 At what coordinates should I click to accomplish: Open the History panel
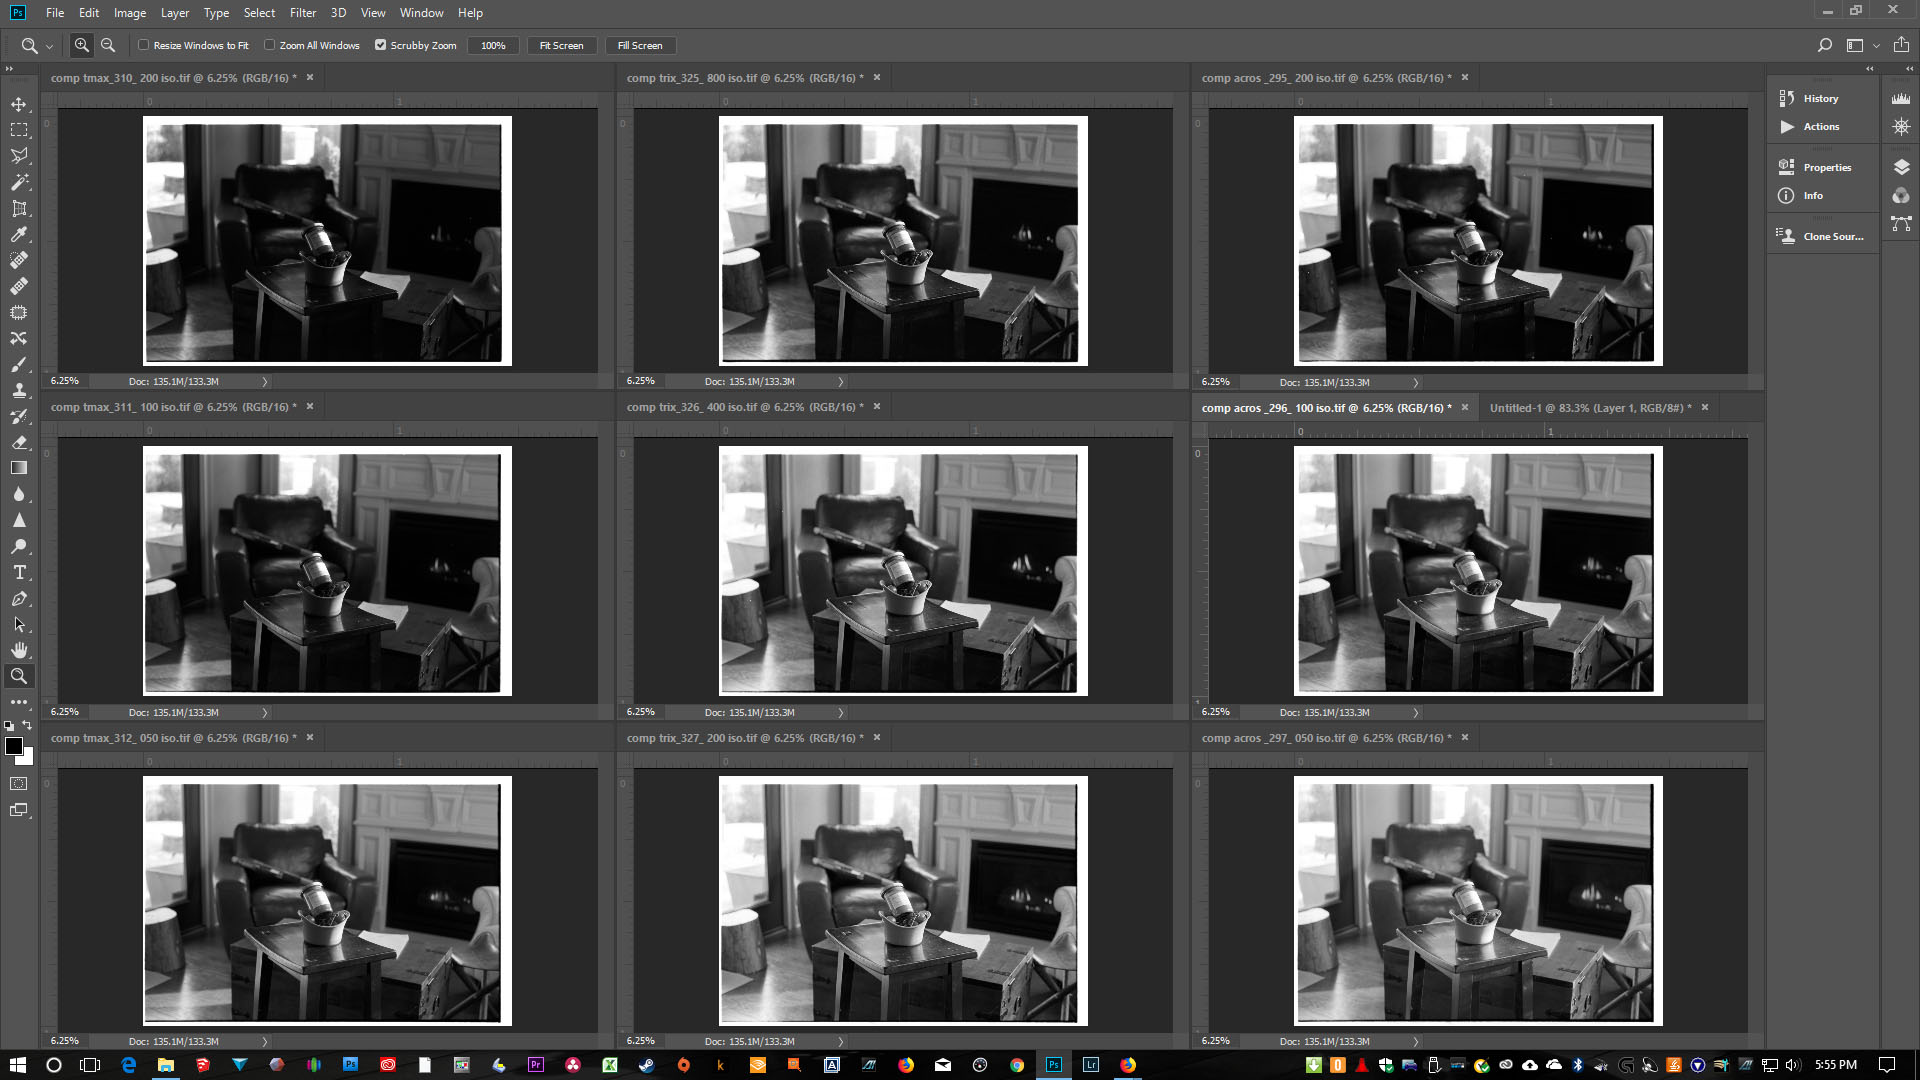[1820, 98]
